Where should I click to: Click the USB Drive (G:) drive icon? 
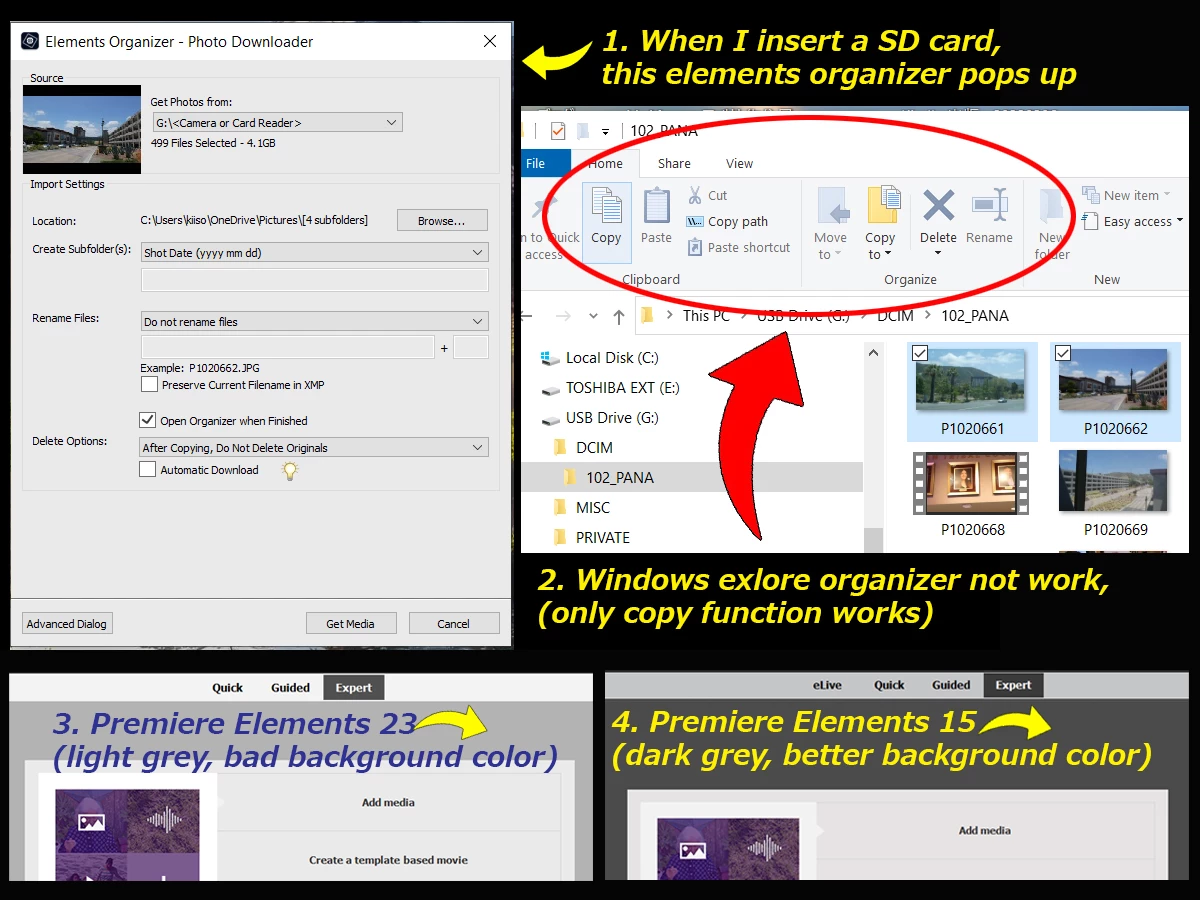[x=550, y=418]
